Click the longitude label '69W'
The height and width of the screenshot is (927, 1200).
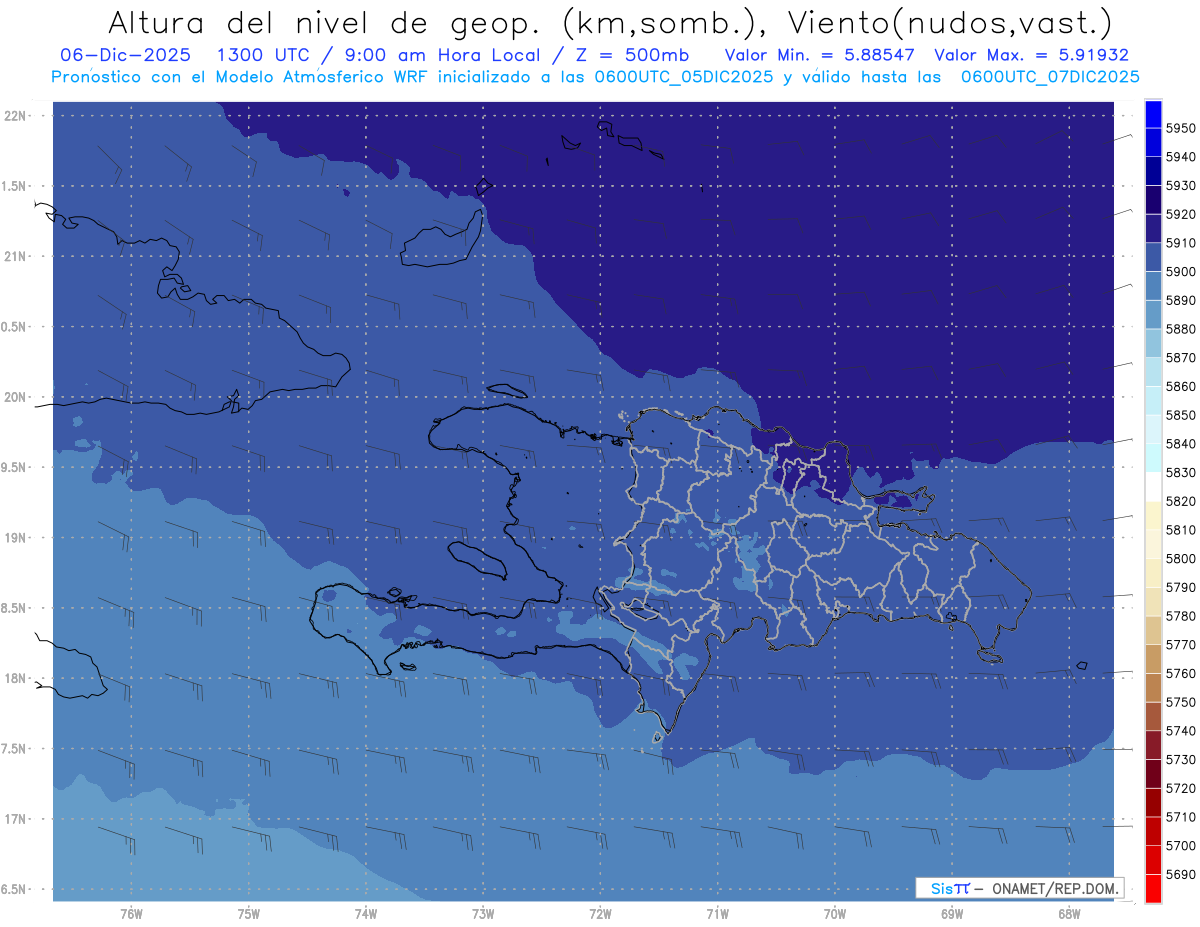click(x=951, y=913)
